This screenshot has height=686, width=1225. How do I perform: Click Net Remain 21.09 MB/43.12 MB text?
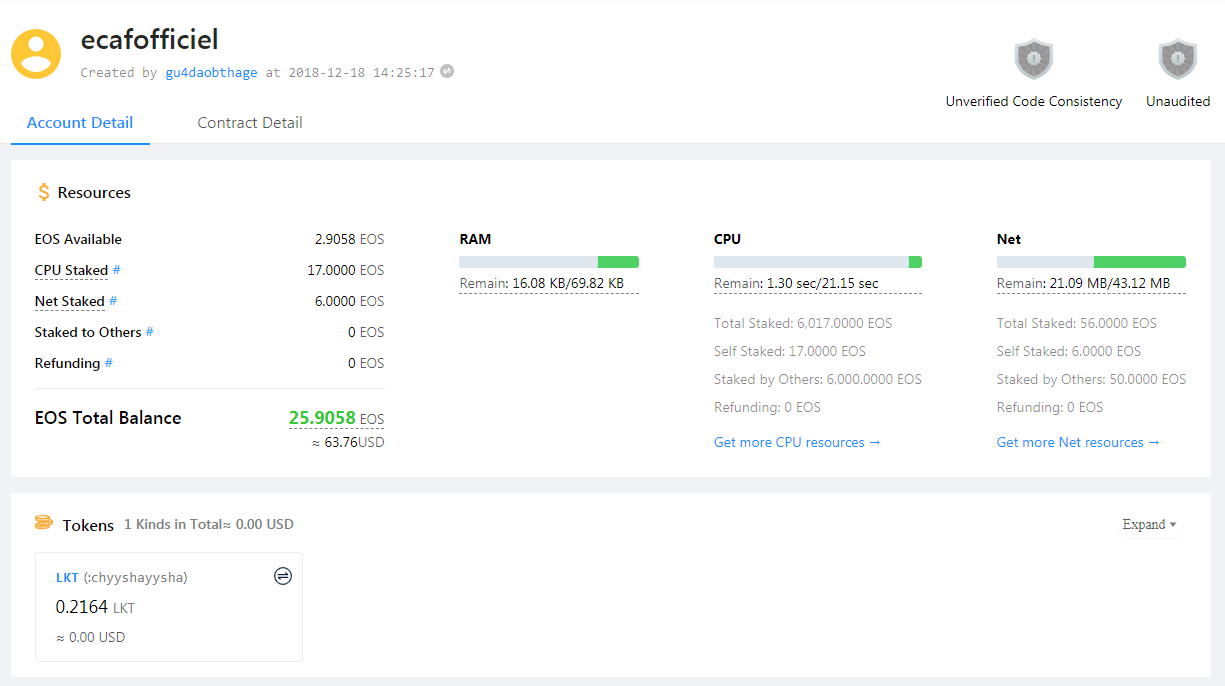tap(1083, 284)
